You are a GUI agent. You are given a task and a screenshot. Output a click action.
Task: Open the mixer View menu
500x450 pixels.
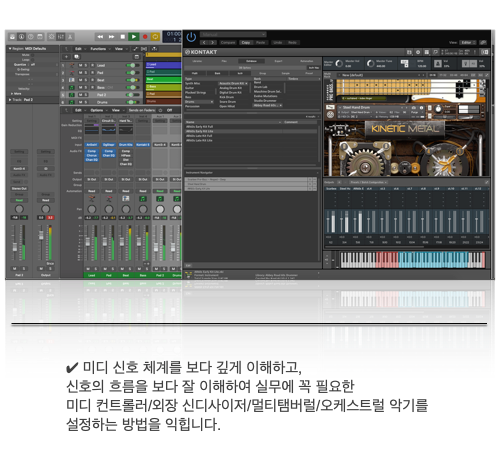point(117,110)
